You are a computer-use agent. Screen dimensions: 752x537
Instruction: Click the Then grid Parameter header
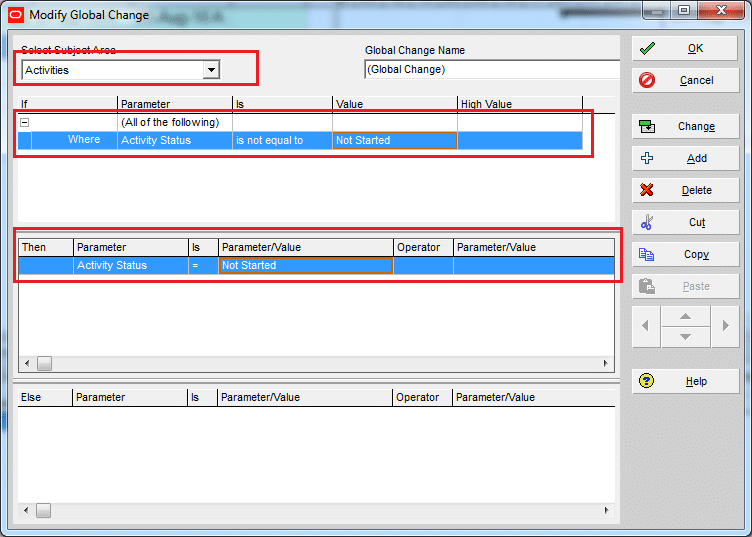(130, 247)
